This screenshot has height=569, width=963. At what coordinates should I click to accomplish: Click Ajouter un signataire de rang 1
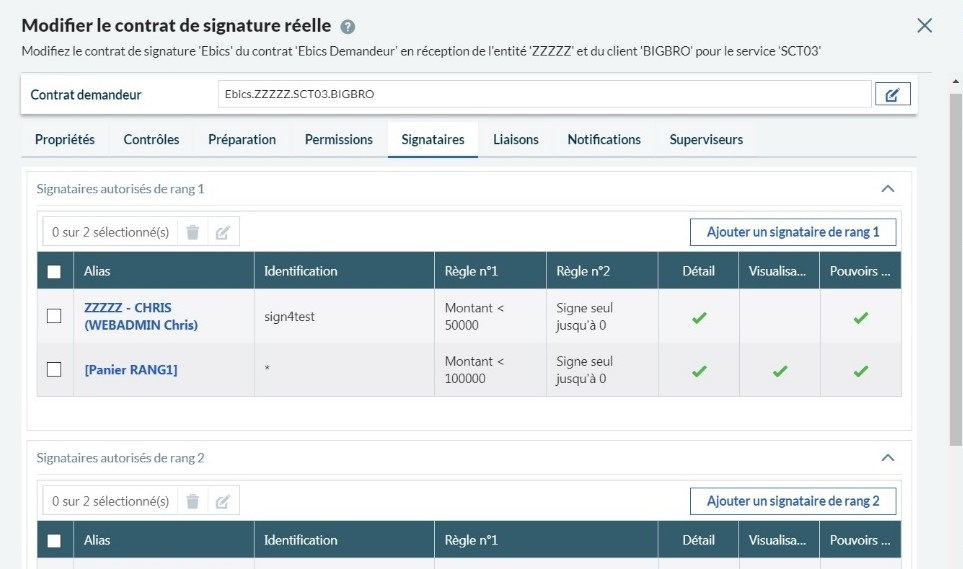793,232
